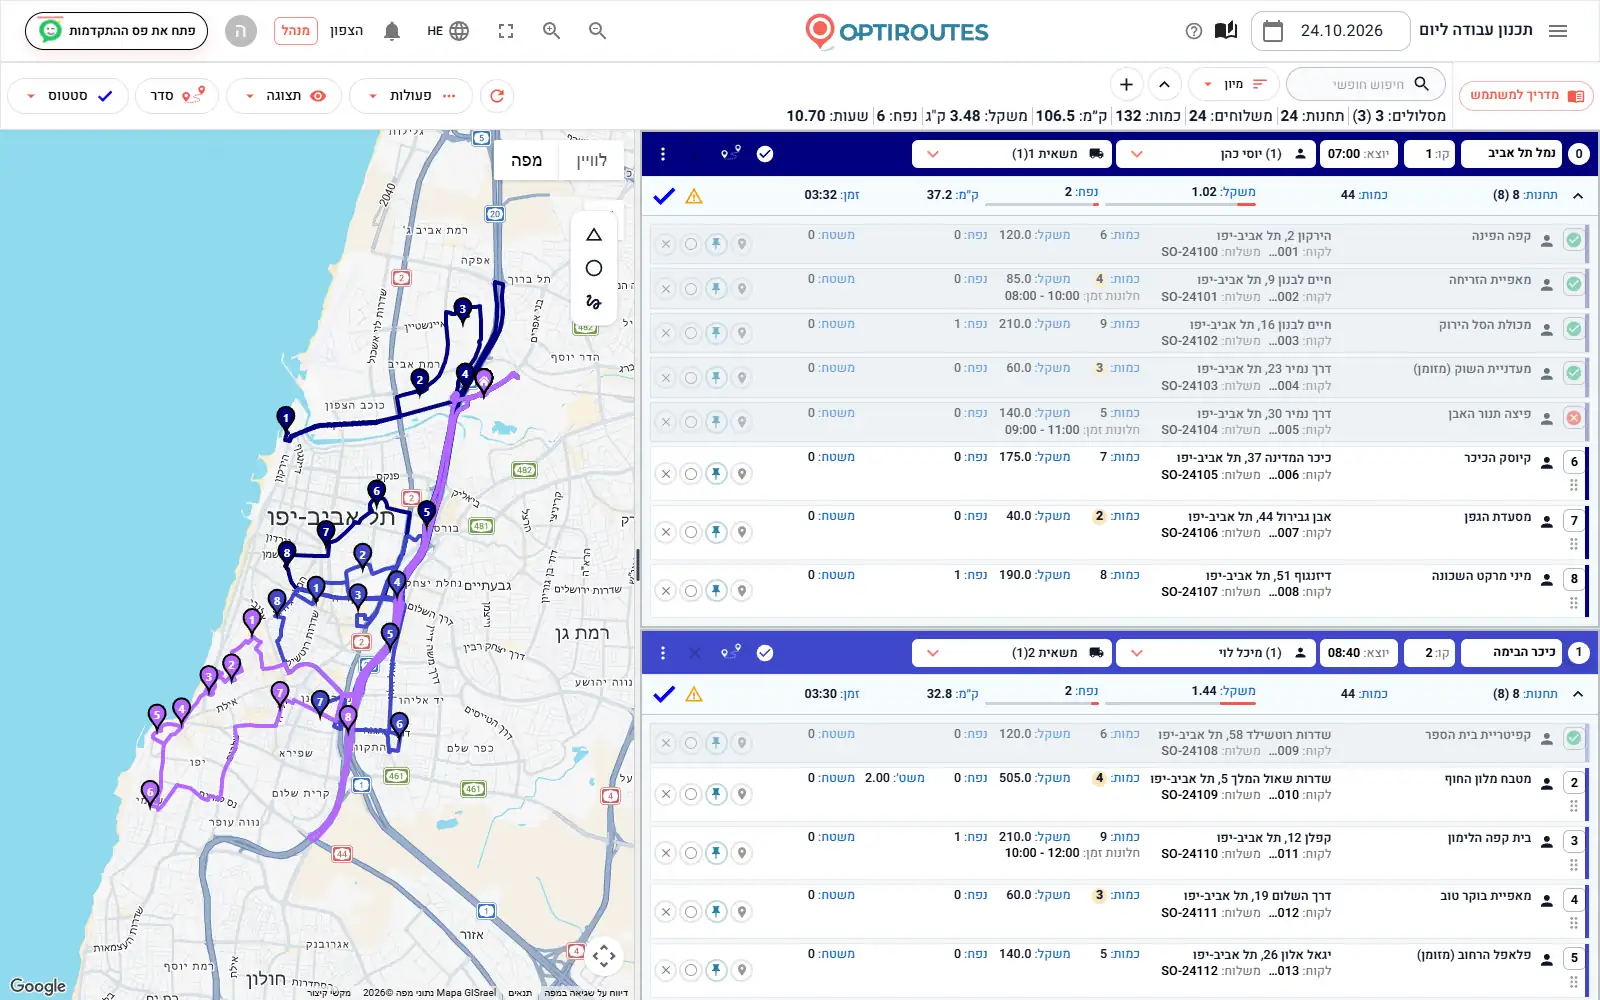Open the user guide מדריך למשתמש
This screenshot has height=1000, width=1600.
coord(1526,95)
